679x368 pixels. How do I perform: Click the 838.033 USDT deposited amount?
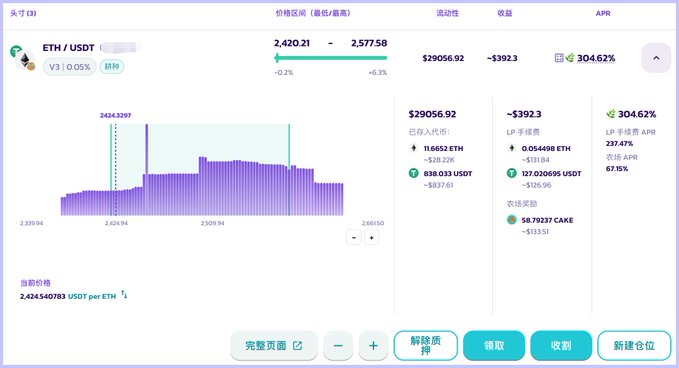tap(448, 173)
